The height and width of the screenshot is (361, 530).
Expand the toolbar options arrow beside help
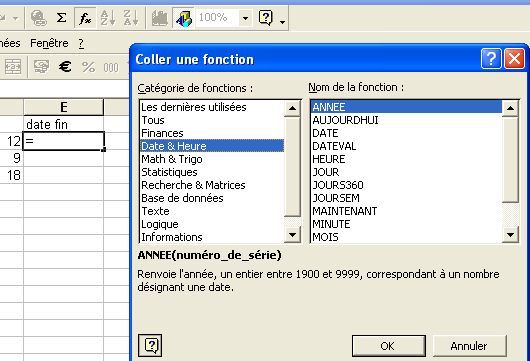coord(282,22)
